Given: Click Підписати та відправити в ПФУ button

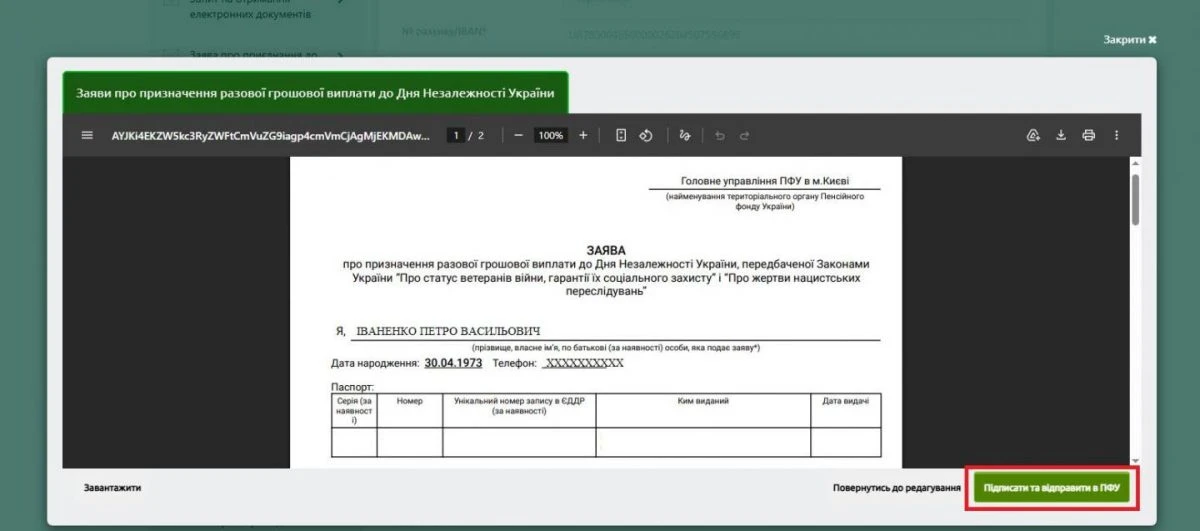Looking at the screenshot, I should (1051, 488).
